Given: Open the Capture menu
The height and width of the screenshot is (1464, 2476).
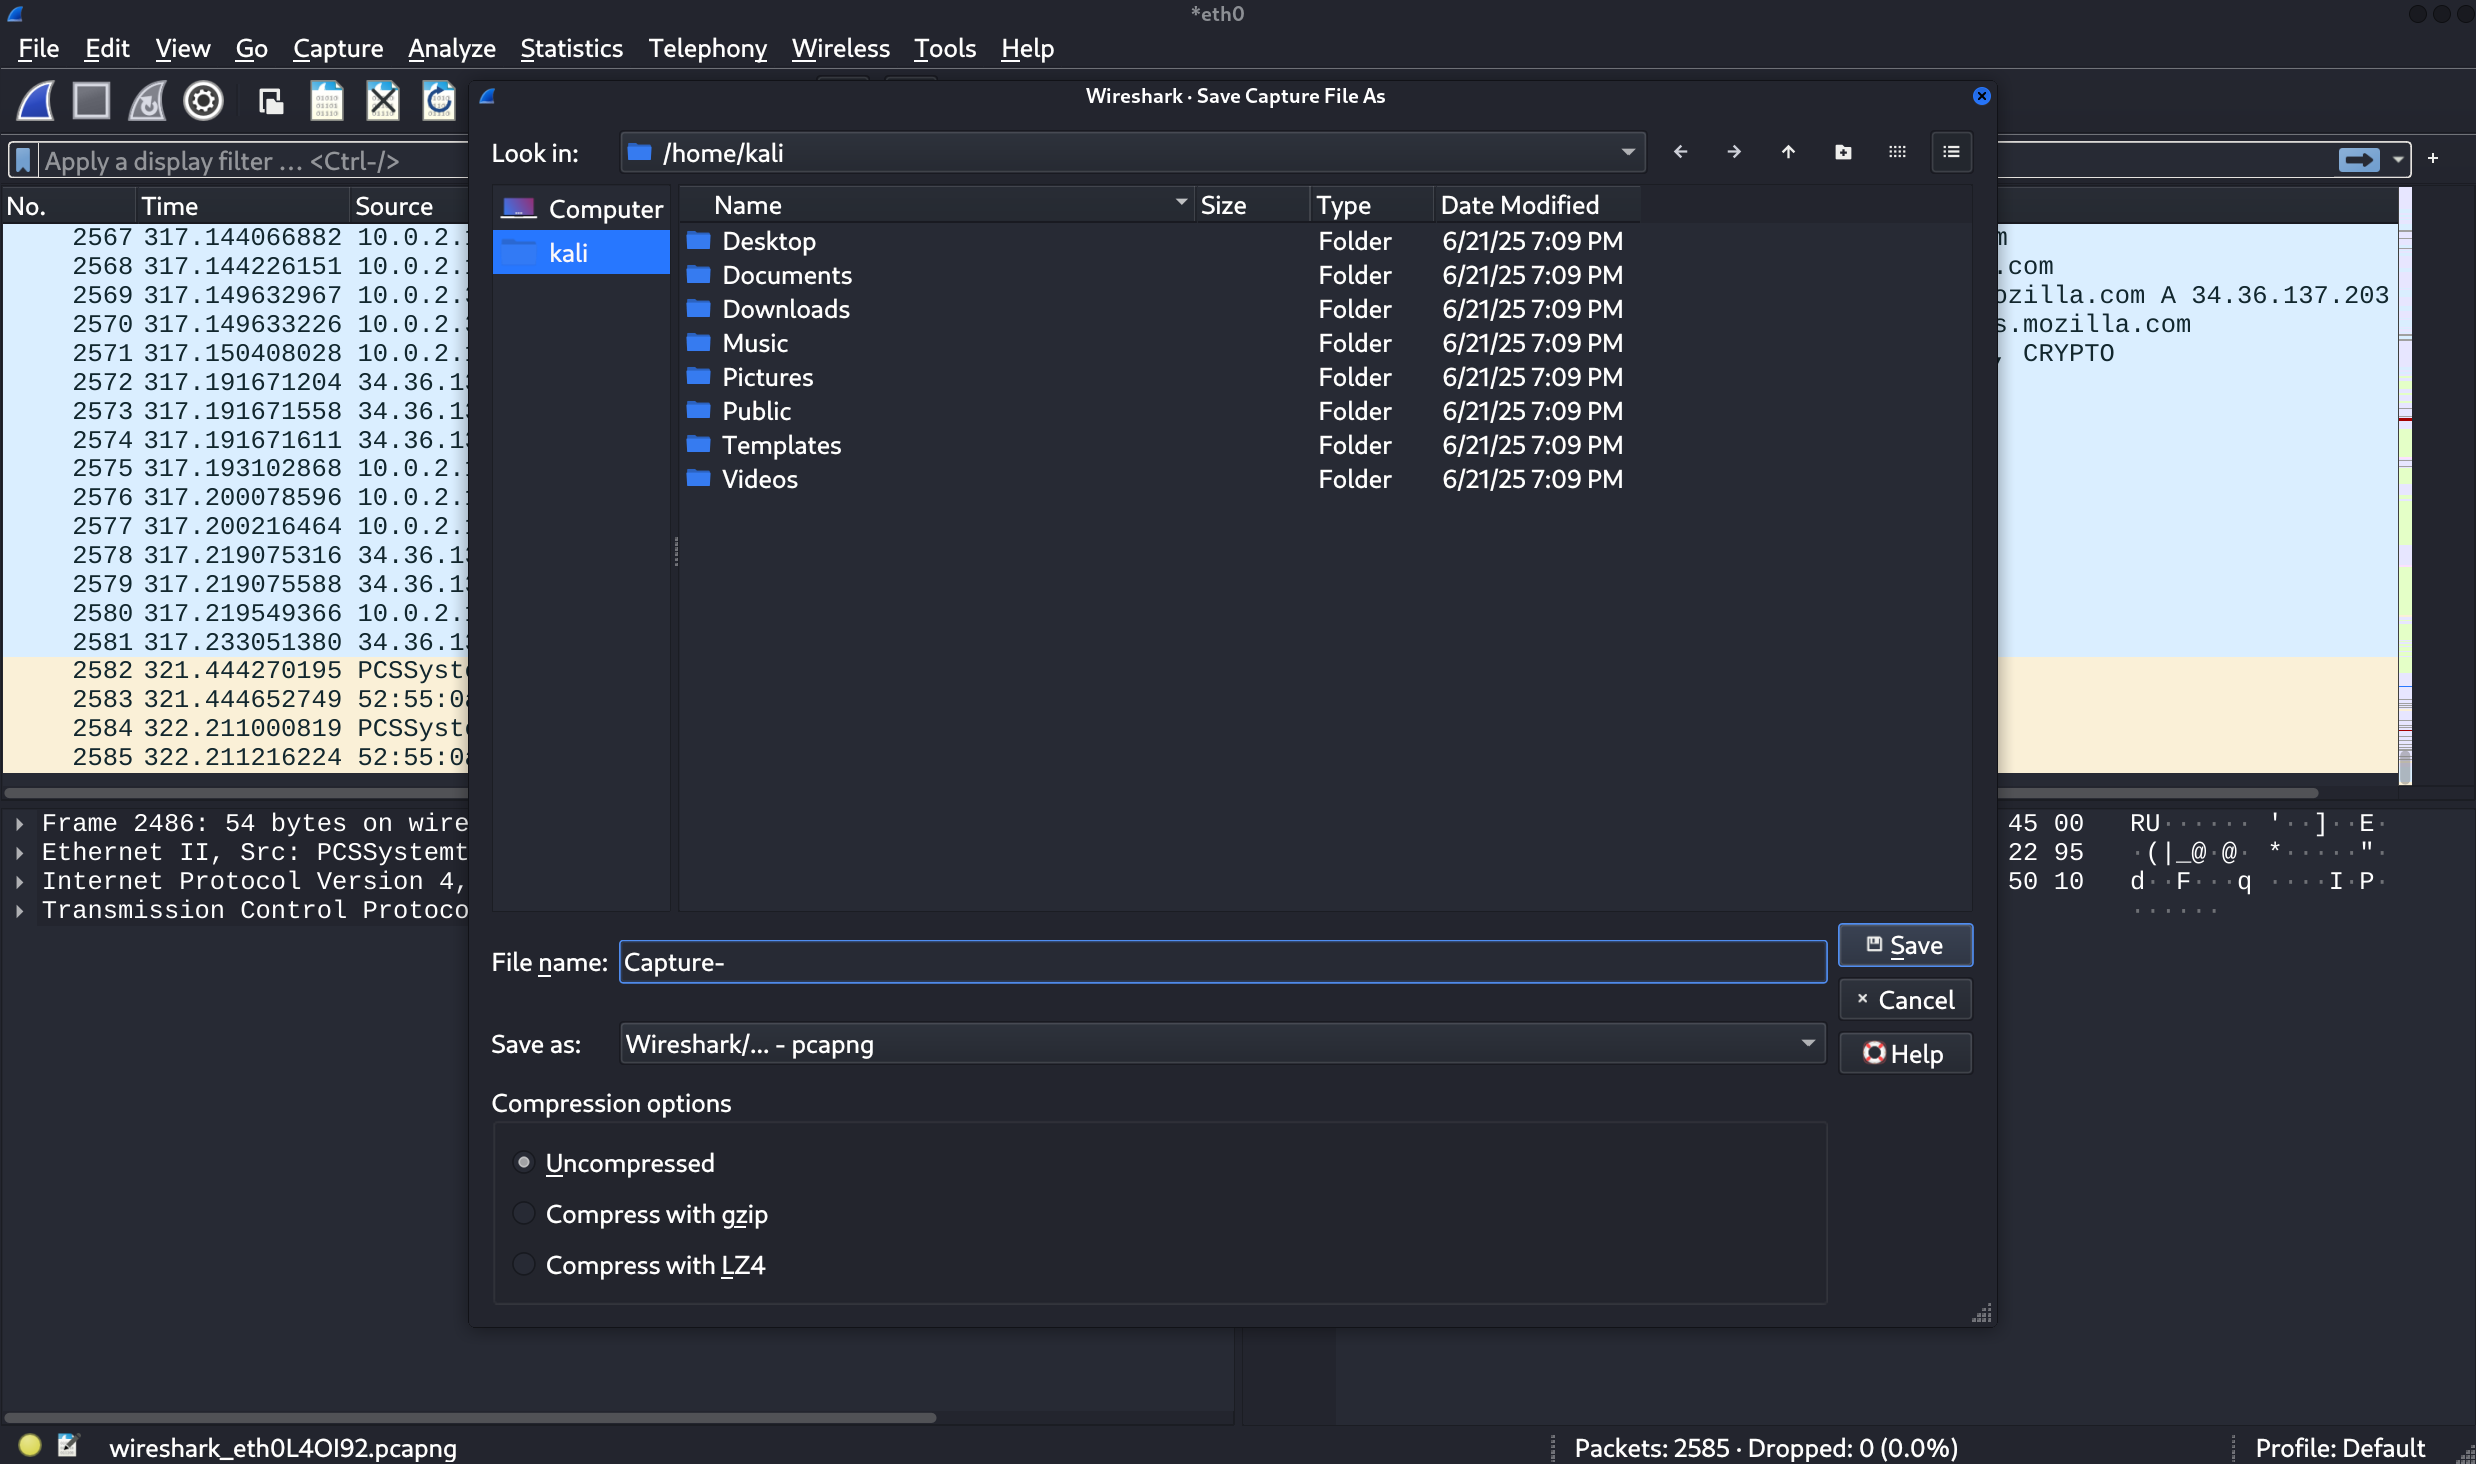Looking at the screenshot, I should point(337,48).
